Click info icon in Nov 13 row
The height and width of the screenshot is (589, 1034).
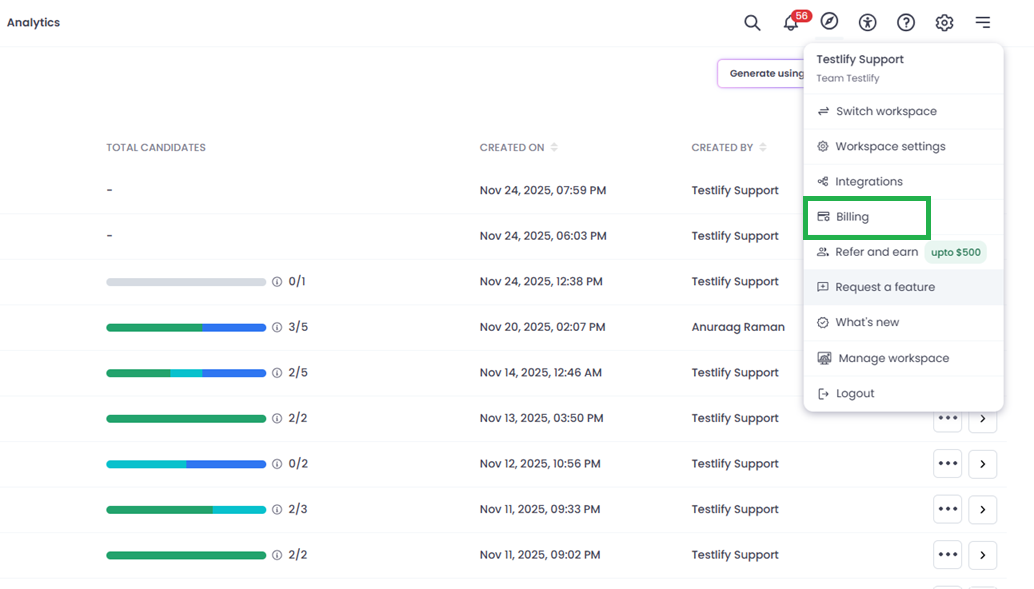coord(277,418)
